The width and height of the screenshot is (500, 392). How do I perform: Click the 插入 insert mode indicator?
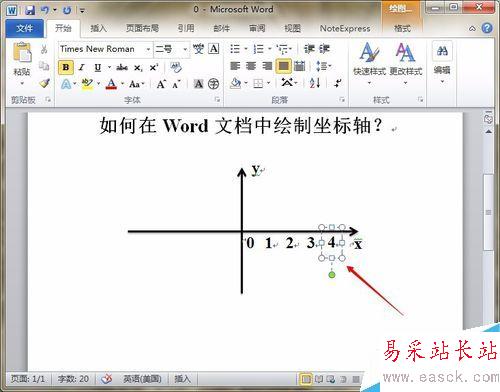coord(182,379)
